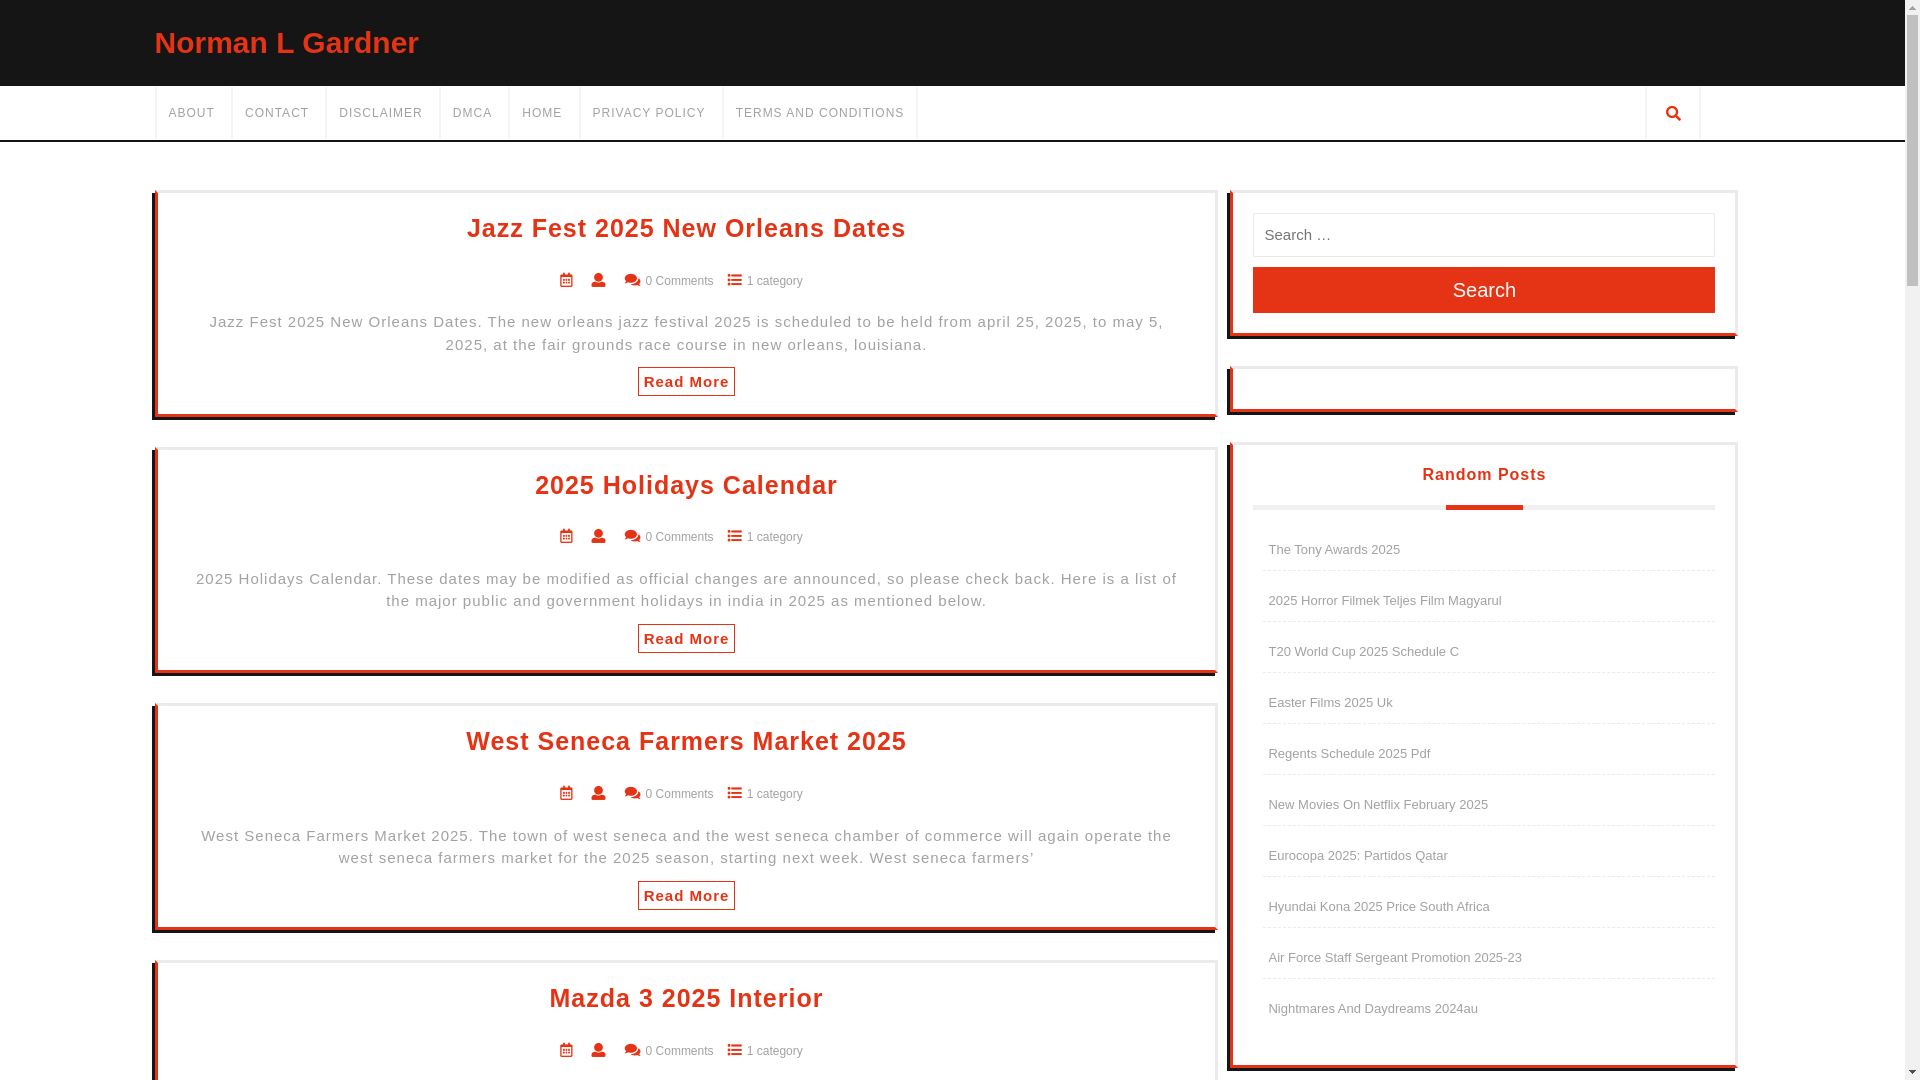This screenshot has width=1920, height=1080.
Task: Click author icon under West Seneca Farmers Market
Action: [x=598, y=794]
